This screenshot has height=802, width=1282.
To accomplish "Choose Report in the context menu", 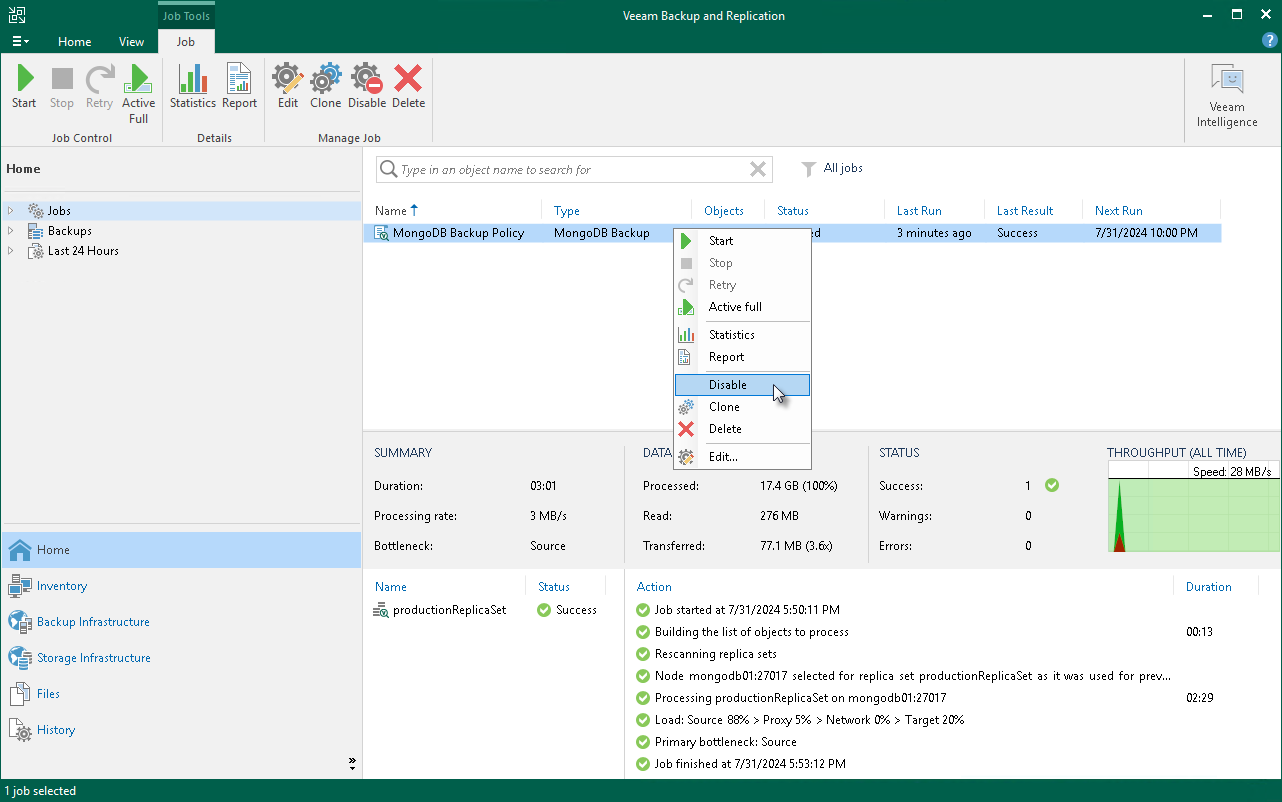I will tap(742, 357).
